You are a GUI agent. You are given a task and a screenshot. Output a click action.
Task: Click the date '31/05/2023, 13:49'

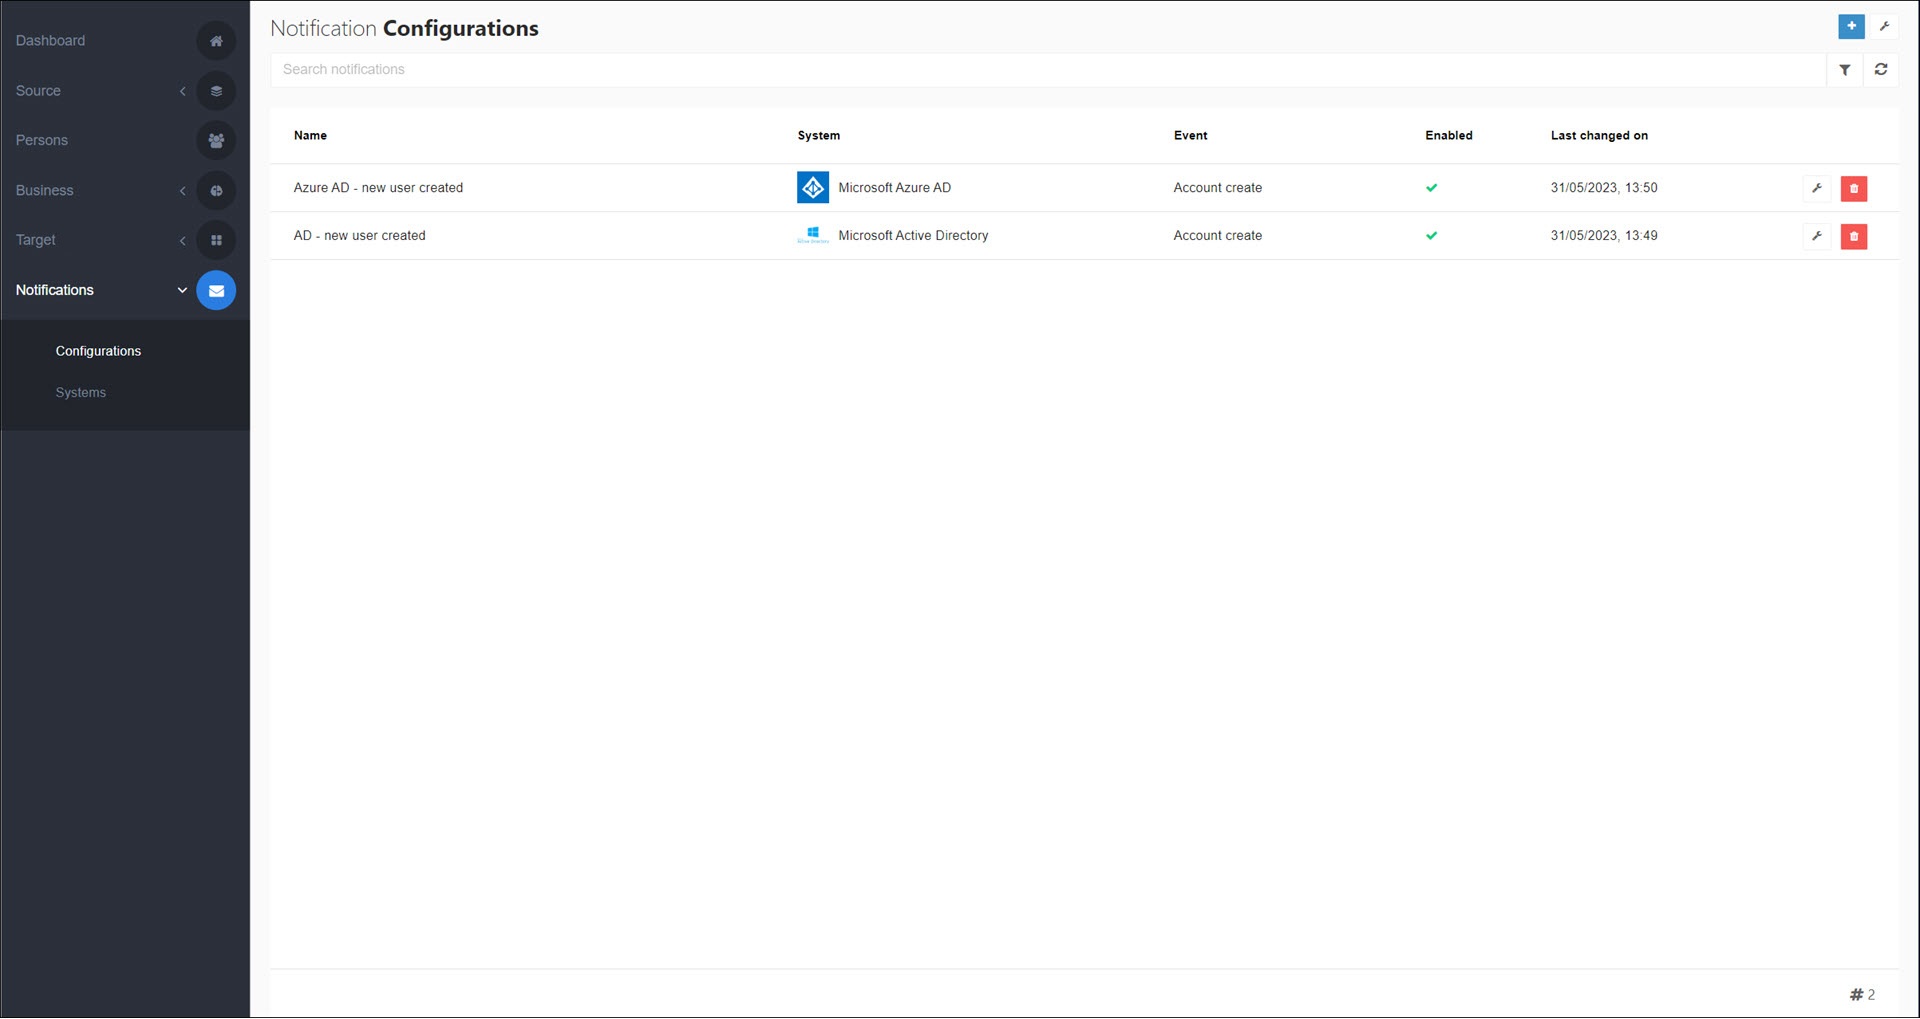click(x=1604, y=236)
